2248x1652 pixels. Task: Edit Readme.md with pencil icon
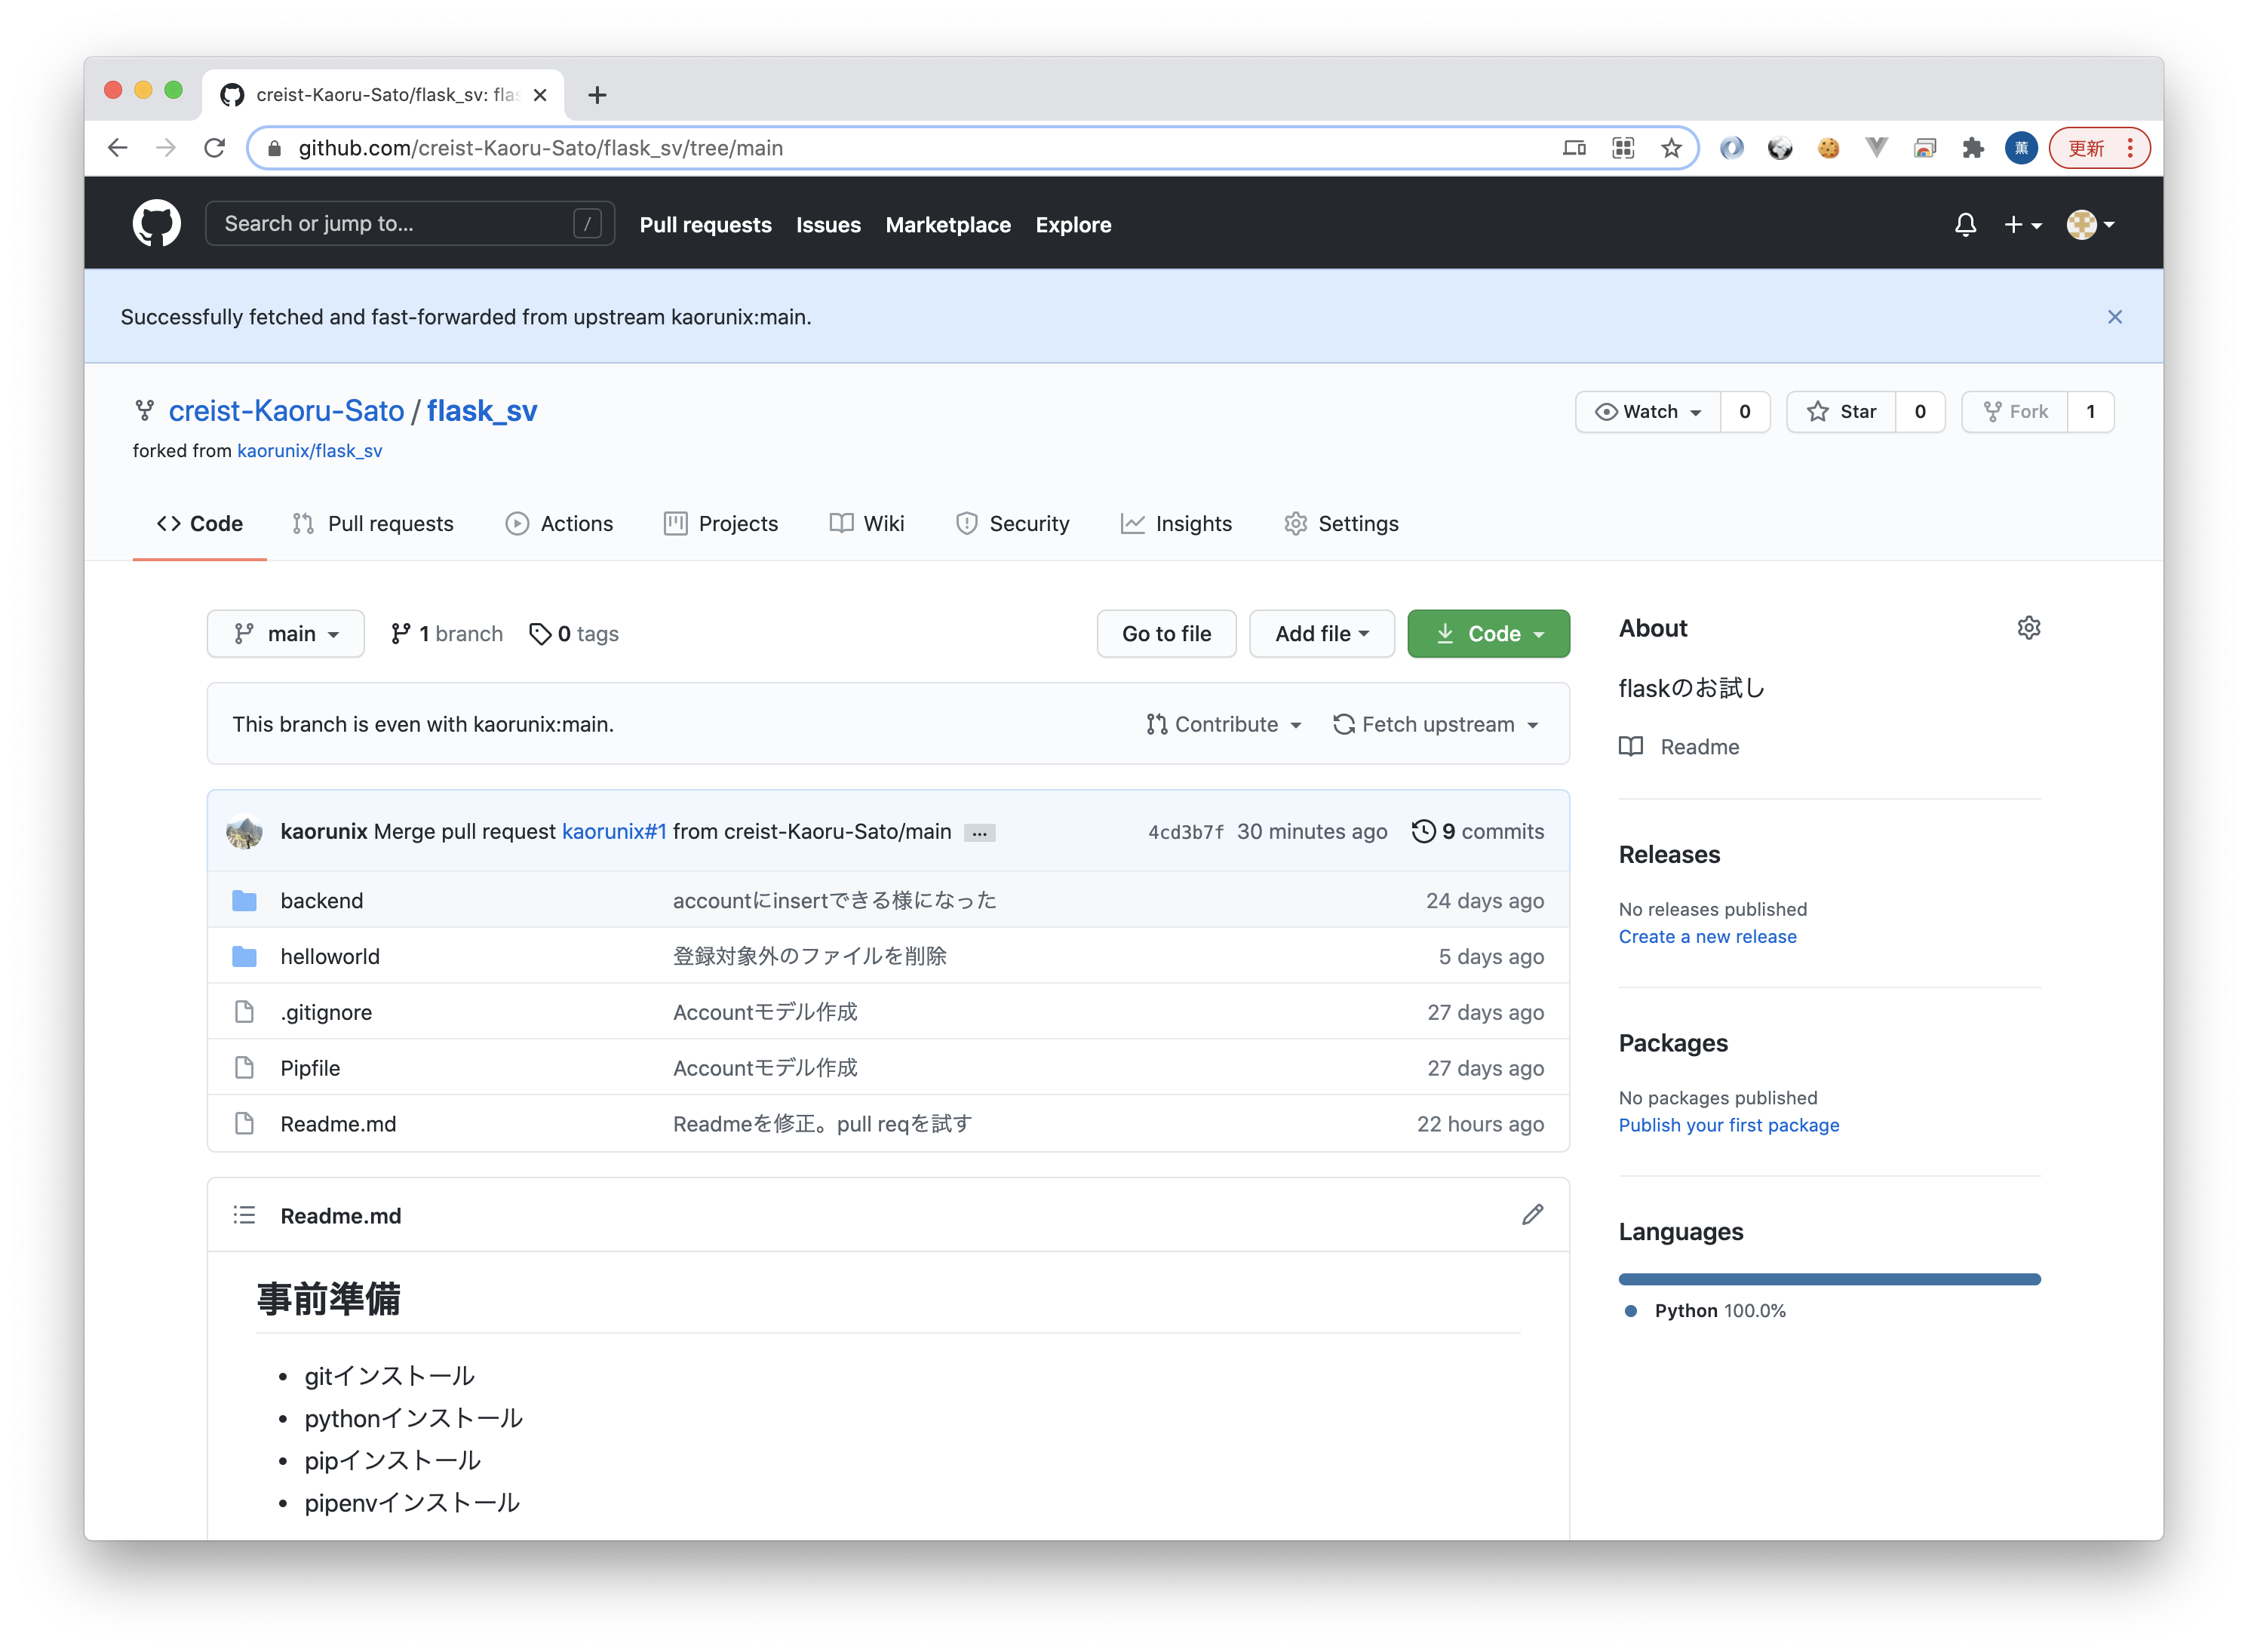1532,1215
